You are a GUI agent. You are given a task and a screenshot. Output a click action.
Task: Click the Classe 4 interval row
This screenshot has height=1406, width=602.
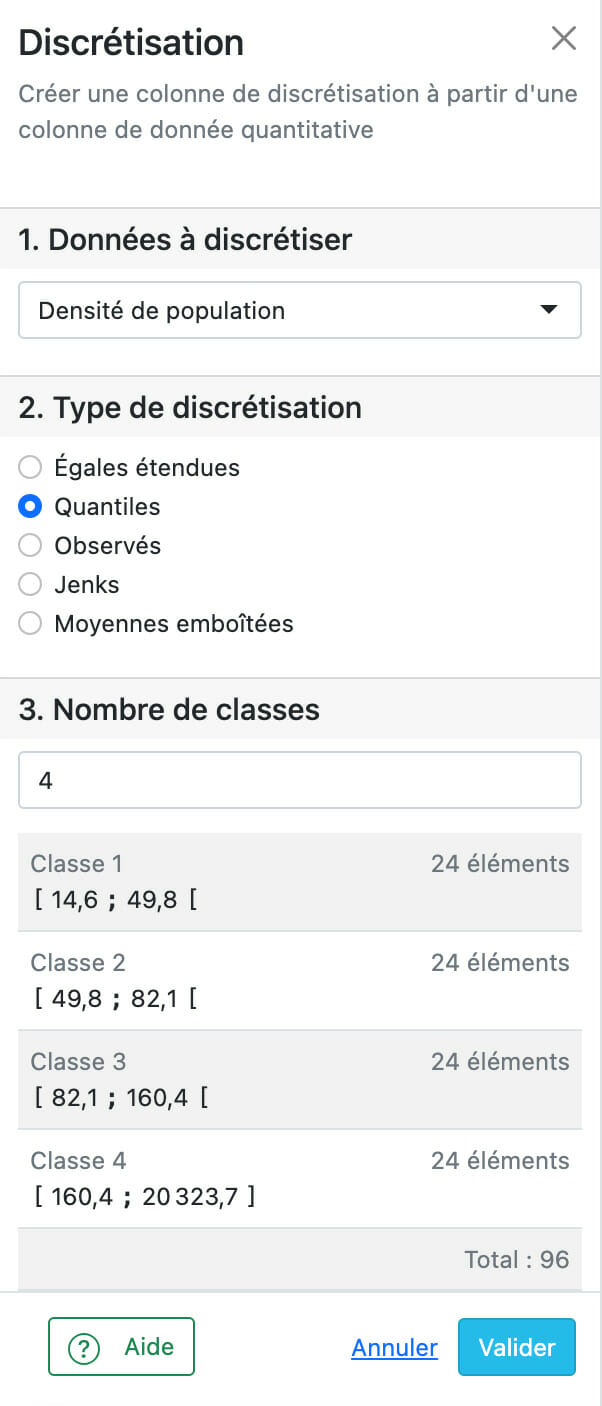pyautogui.click(x=299, y=1179)
